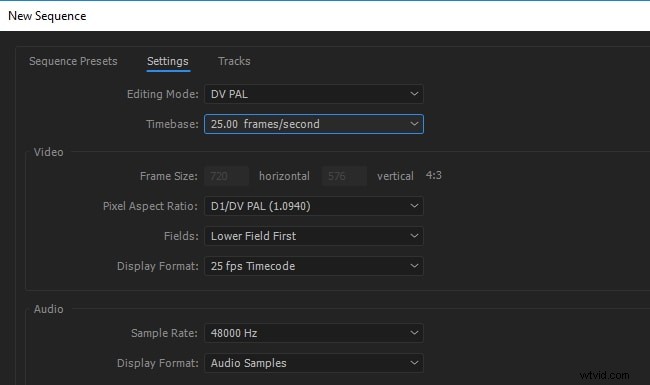
Task: Click the vertical label next to 576
Action: pyautogui.click(x=395, y=176)
